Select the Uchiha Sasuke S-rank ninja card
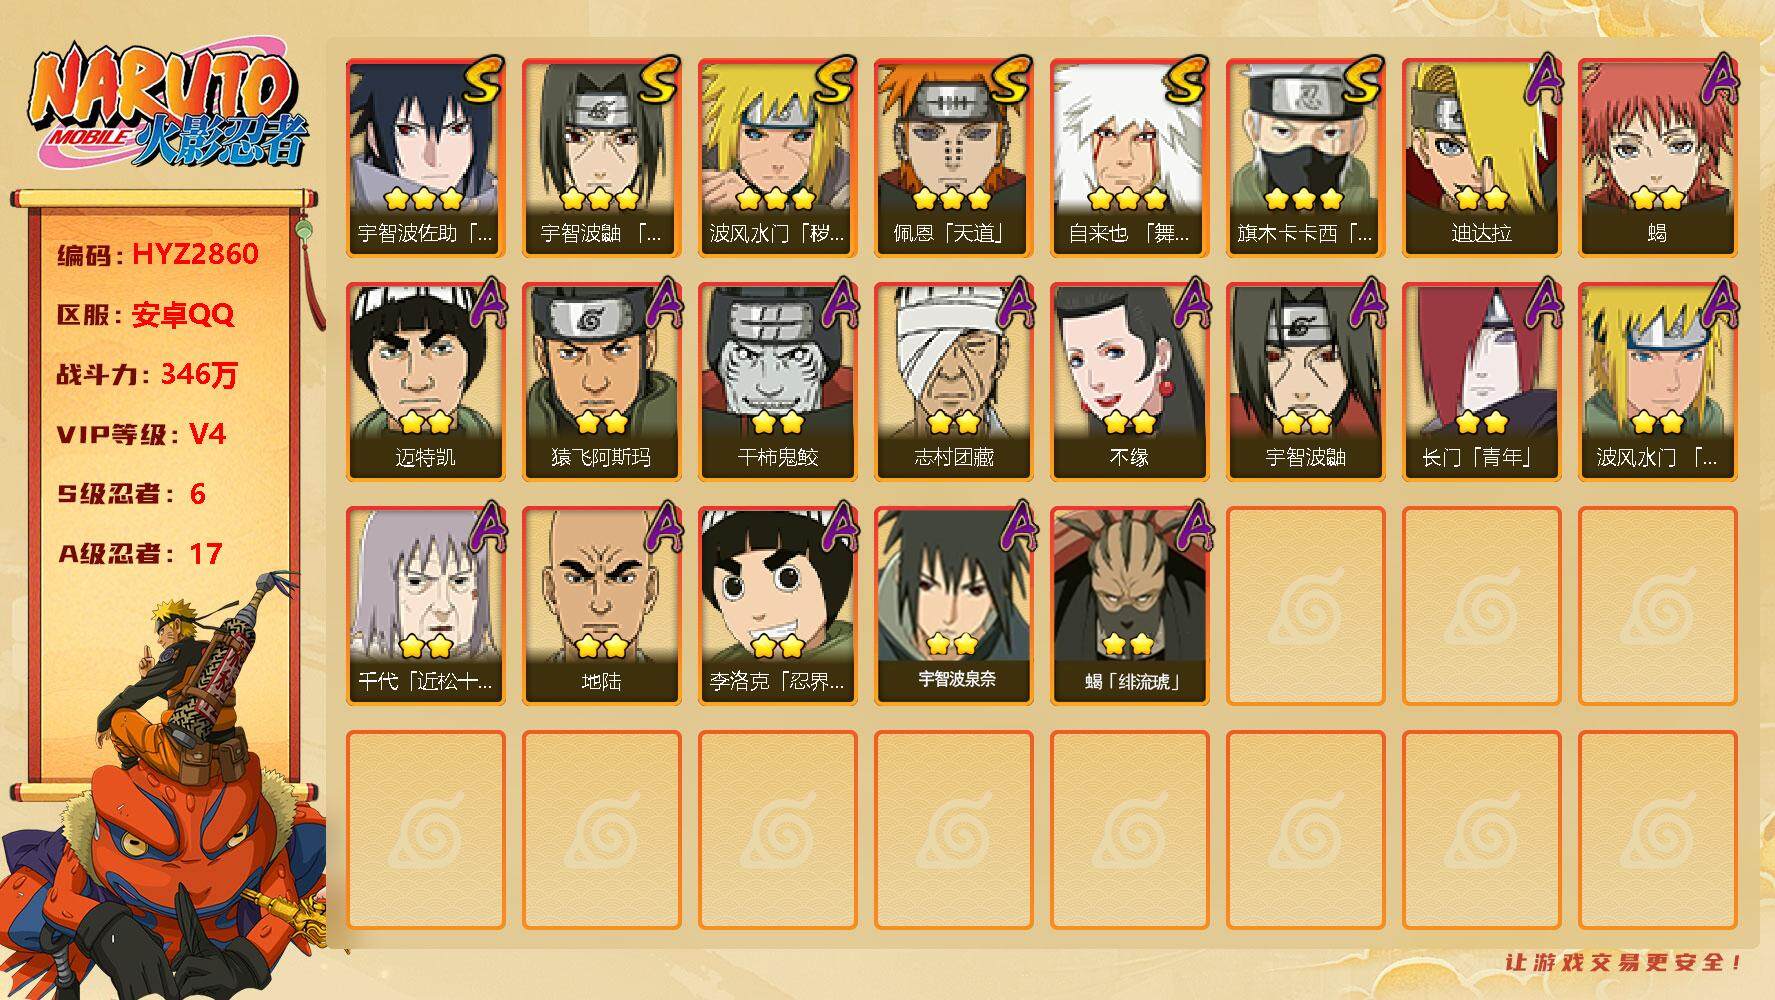Image resolution: width=1775 pixels, height=1000 pixels. (425, 158)
